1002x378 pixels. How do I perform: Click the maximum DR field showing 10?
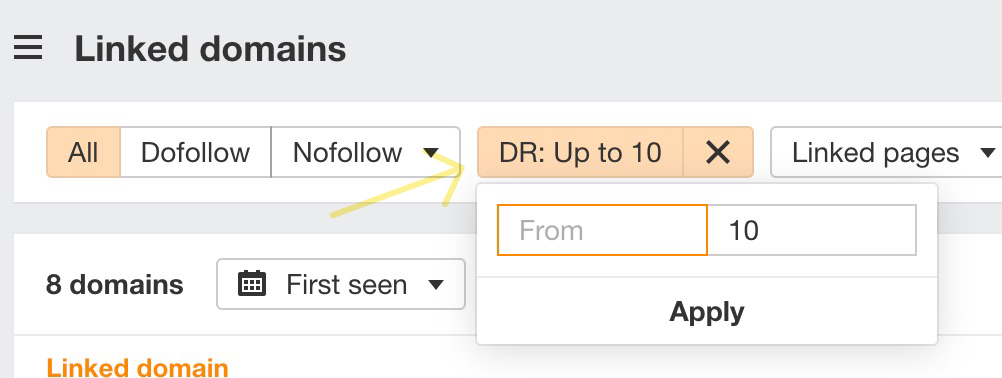tap(812, 230)
